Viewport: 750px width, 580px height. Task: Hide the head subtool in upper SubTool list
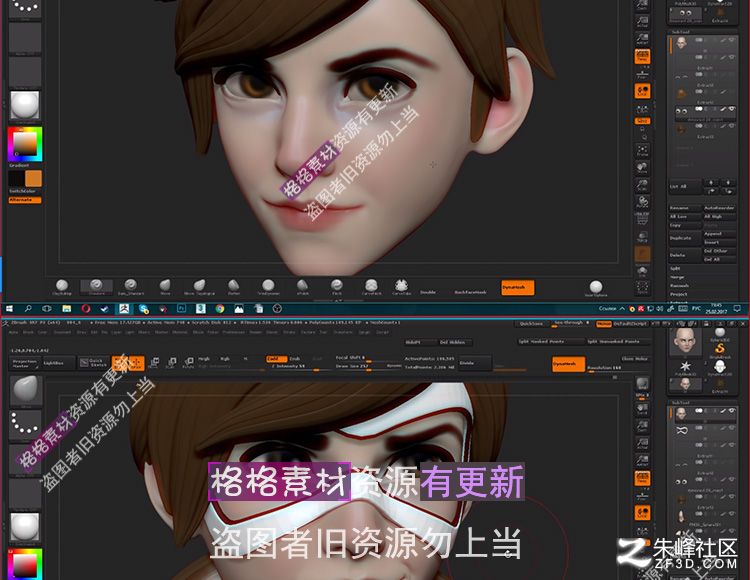(731, 40)
